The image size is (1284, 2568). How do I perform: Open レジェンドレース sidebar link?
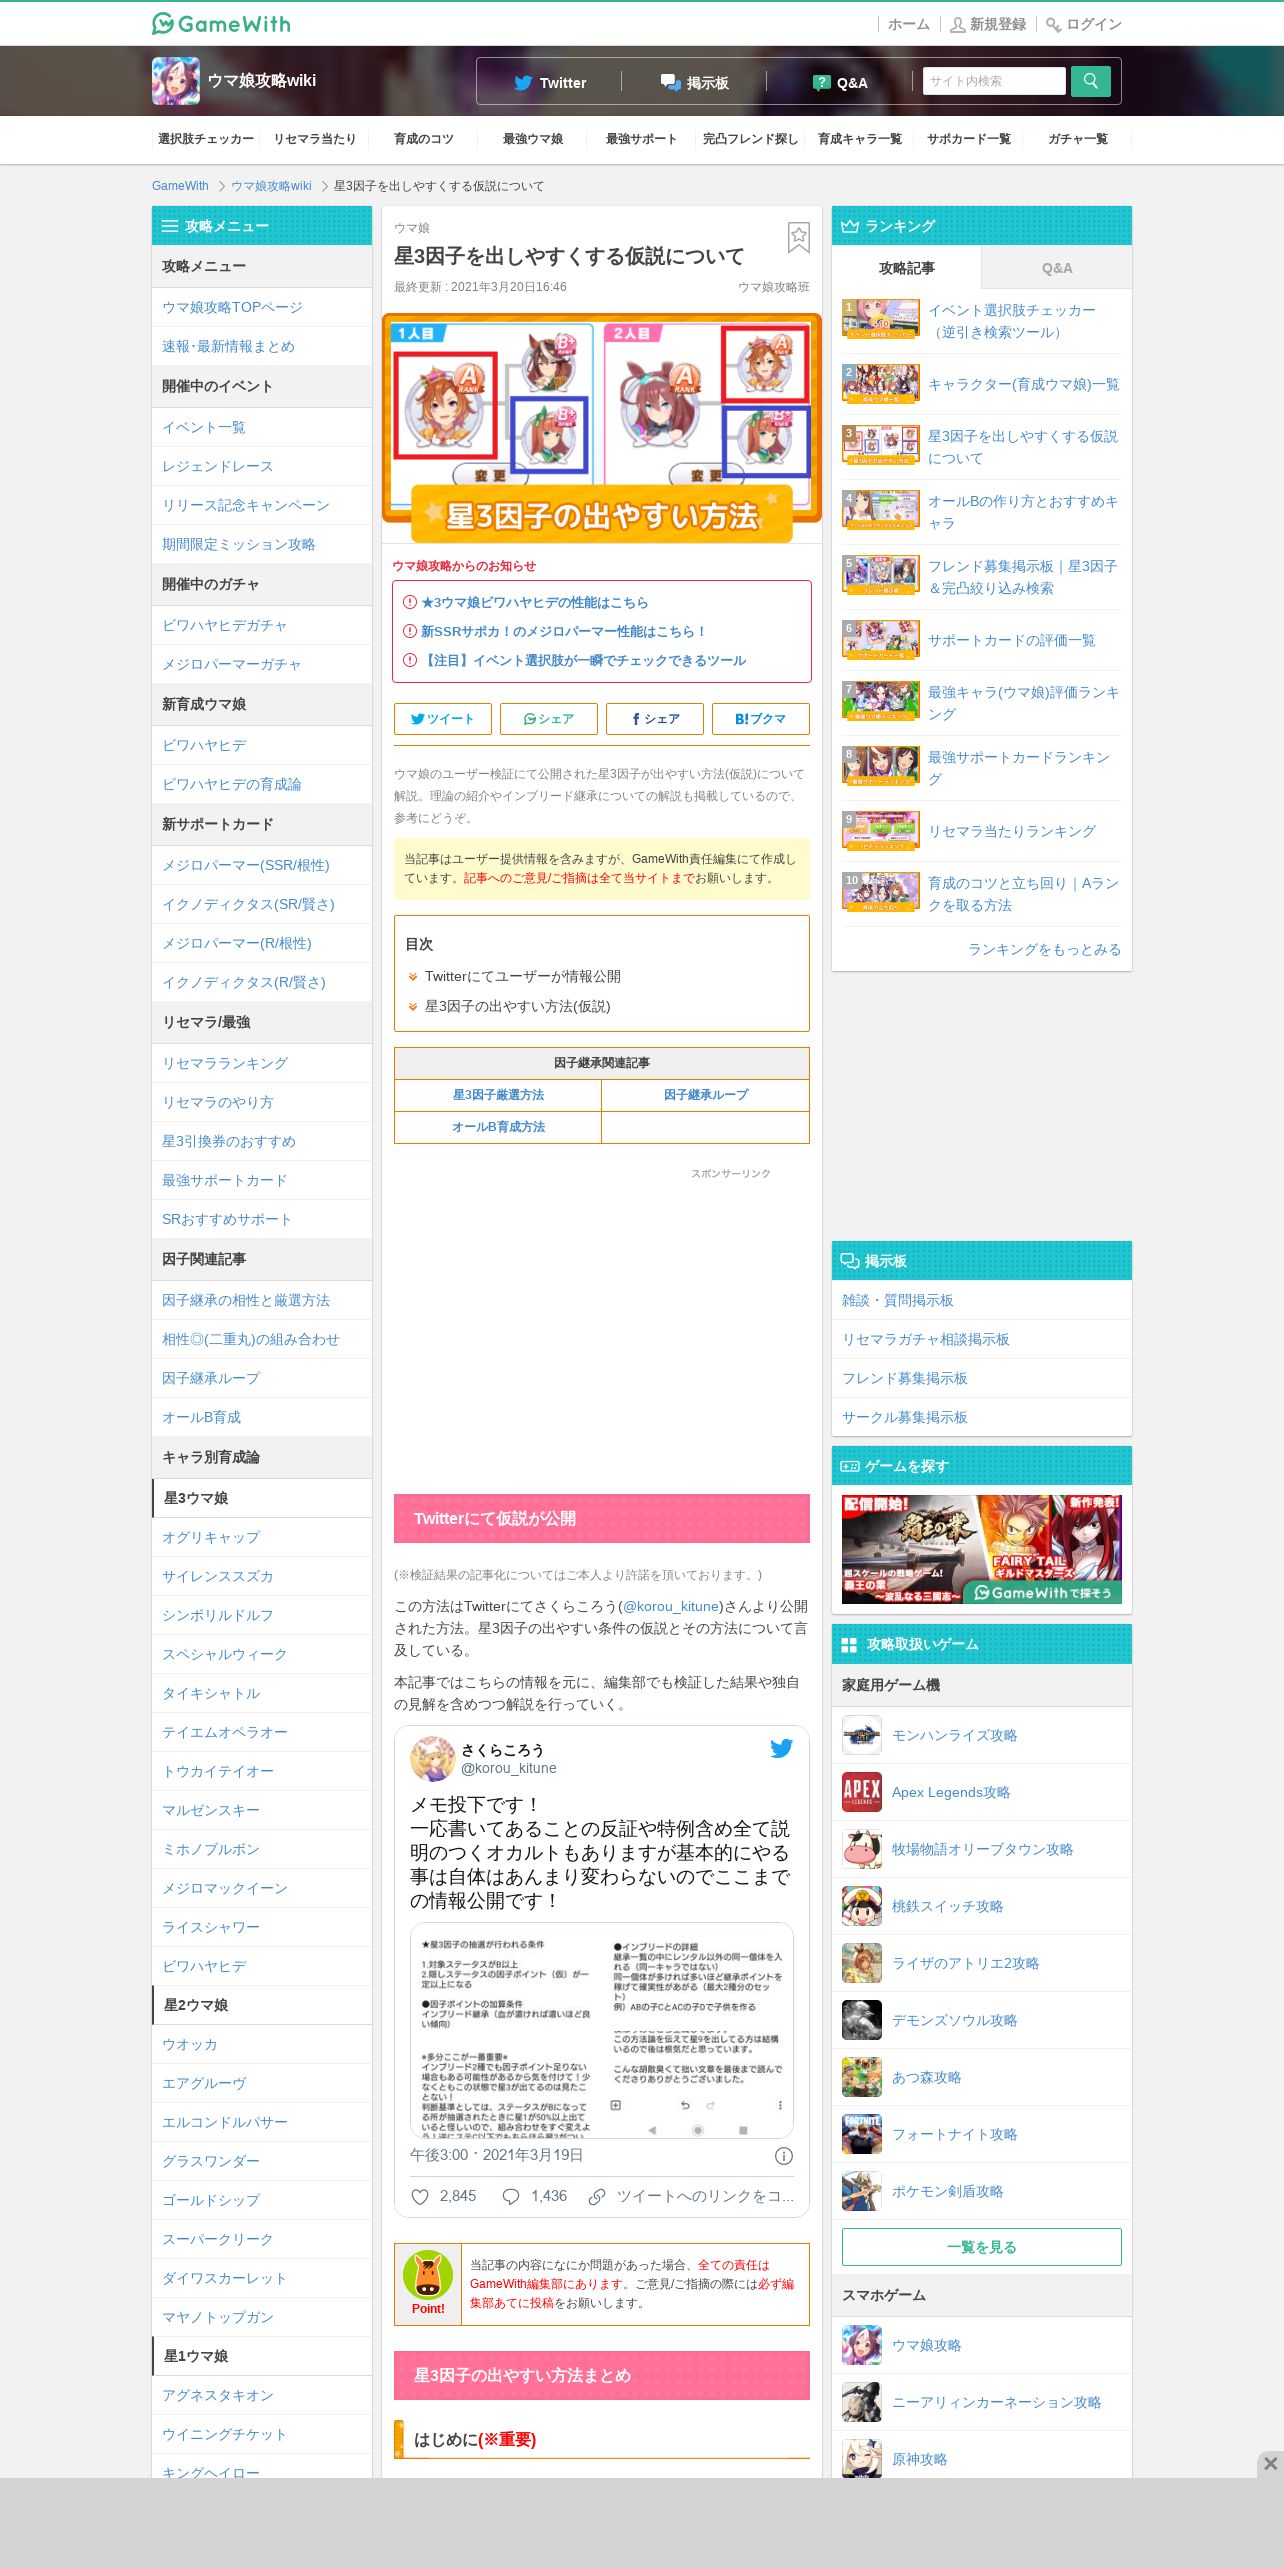click(262, 467)
